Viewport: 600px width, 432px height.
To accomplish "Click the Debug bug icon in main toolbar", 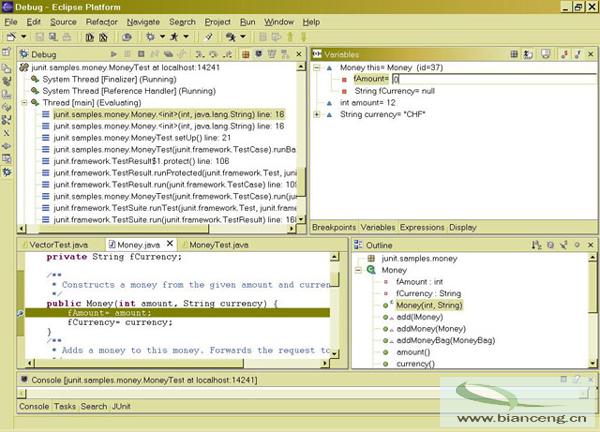I will [150, 37].
